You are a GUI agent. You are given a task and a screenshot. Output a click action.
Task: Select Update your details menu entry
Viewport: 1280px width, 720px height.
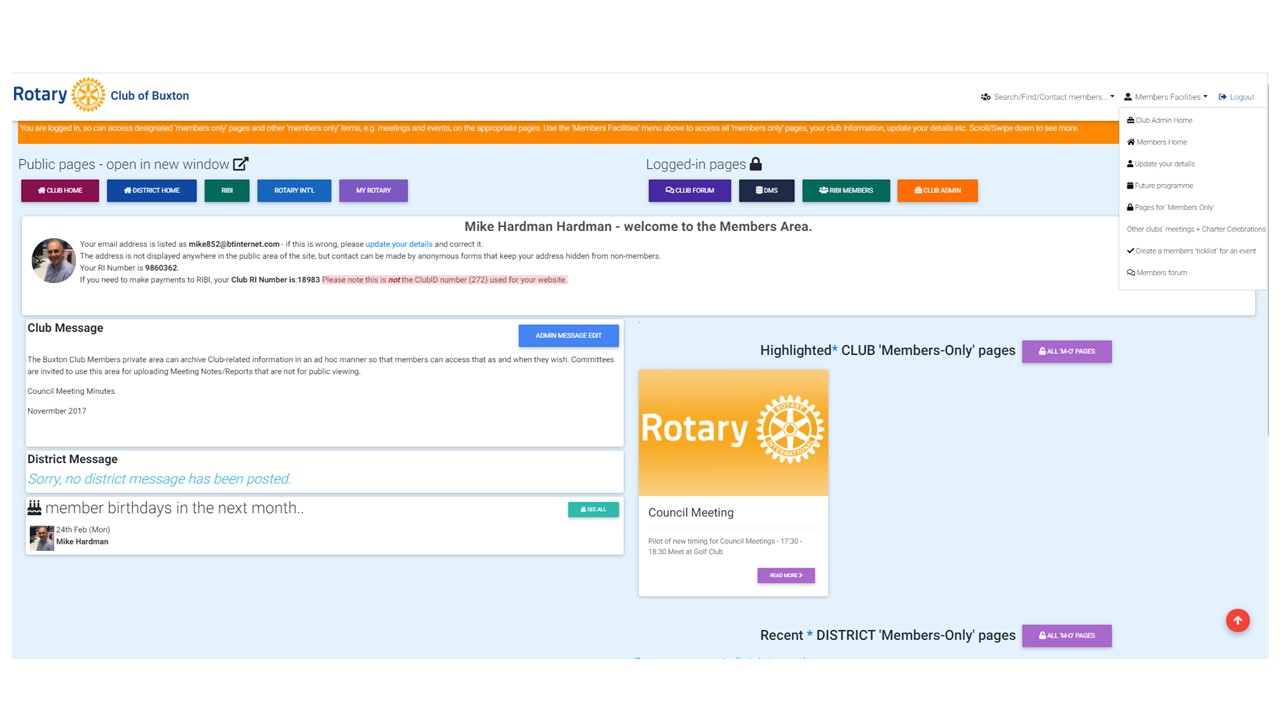pyautogui.click(x=1161, y=164)
